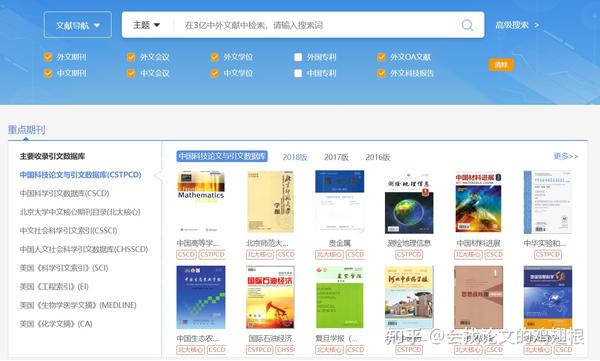The width and height of the screenshot is (600, 361).
Task: Select 中国科技论文与引文数据库(CSTPCD) in sidebar
Action: click(80, 175)
